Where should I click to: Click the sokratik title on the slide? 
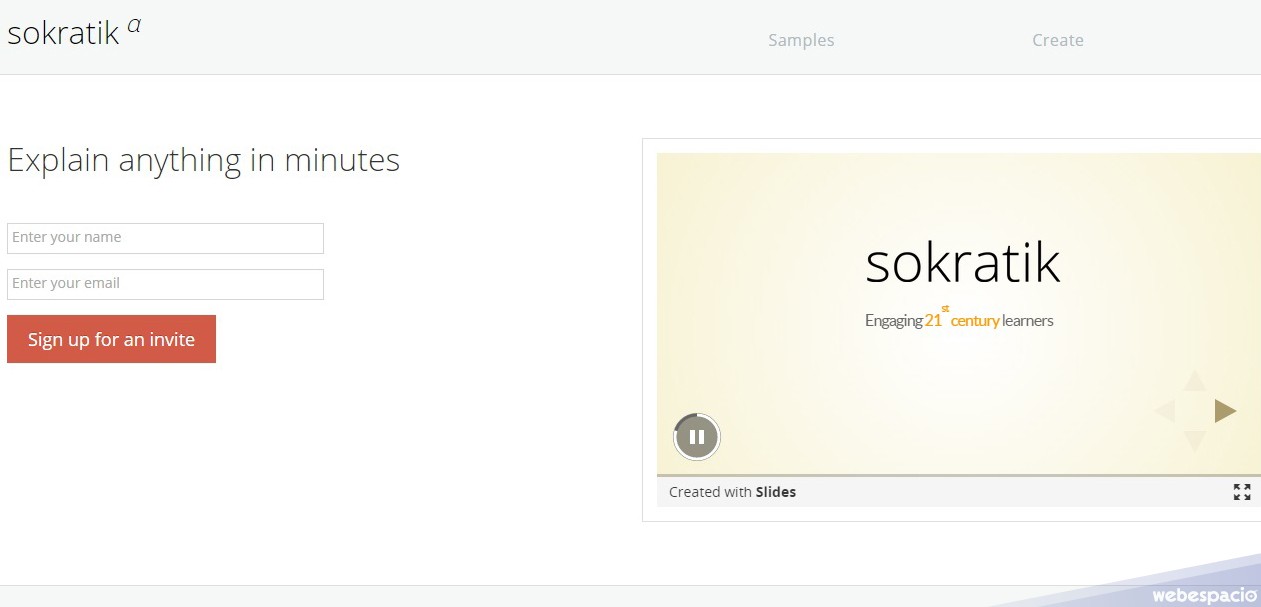click(962, 264)
